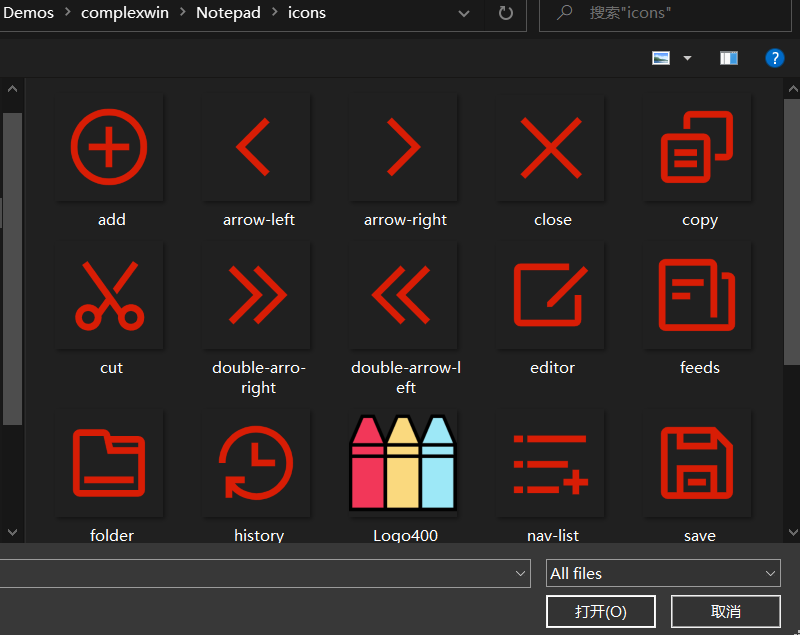Click the file list vertical scrollbar thumb

[792, 232]
